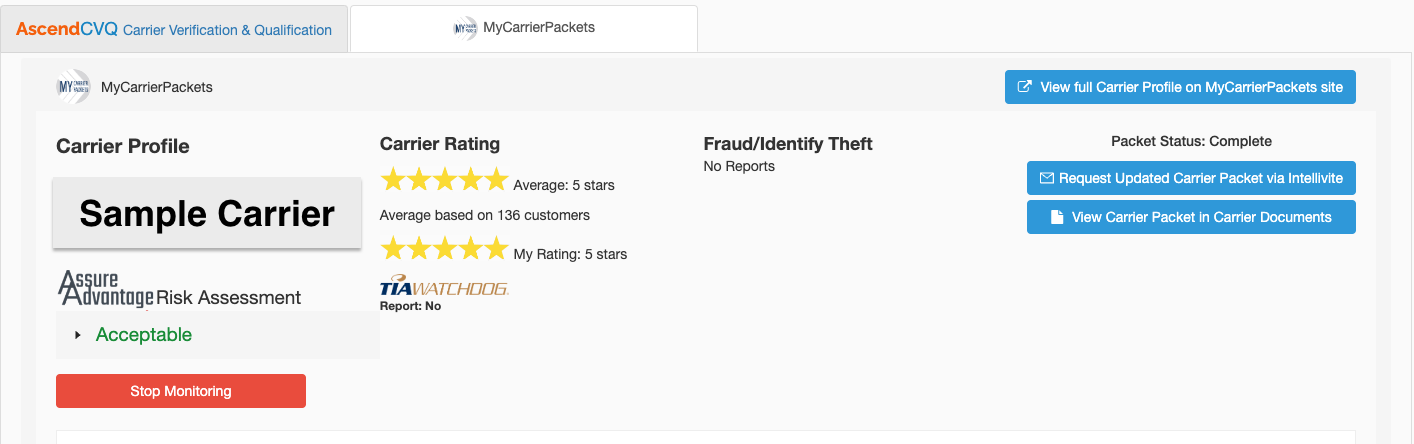Image resolution: width=1414 pixels, height=444 pixels.
Task: Set My Rating to three stars
Action: click(x=445, y=248)
